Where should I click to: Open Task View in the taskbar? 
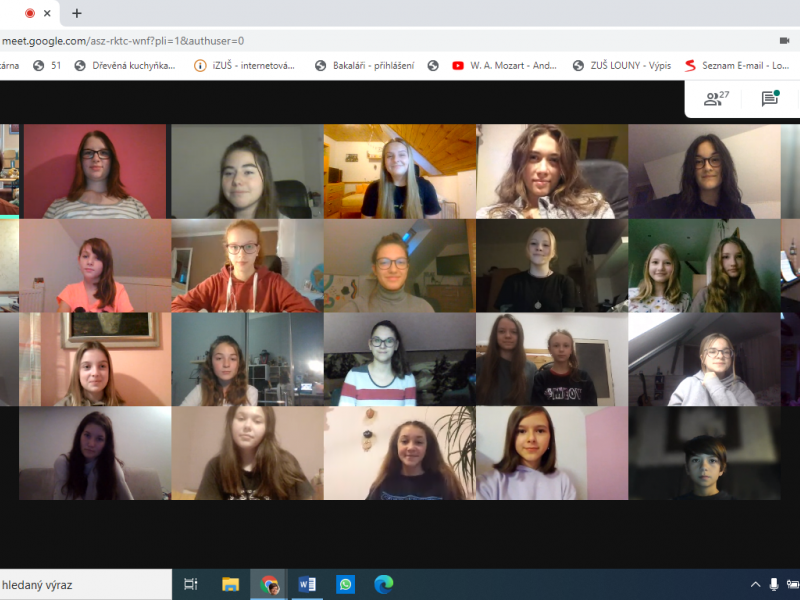tap(191, 584)
